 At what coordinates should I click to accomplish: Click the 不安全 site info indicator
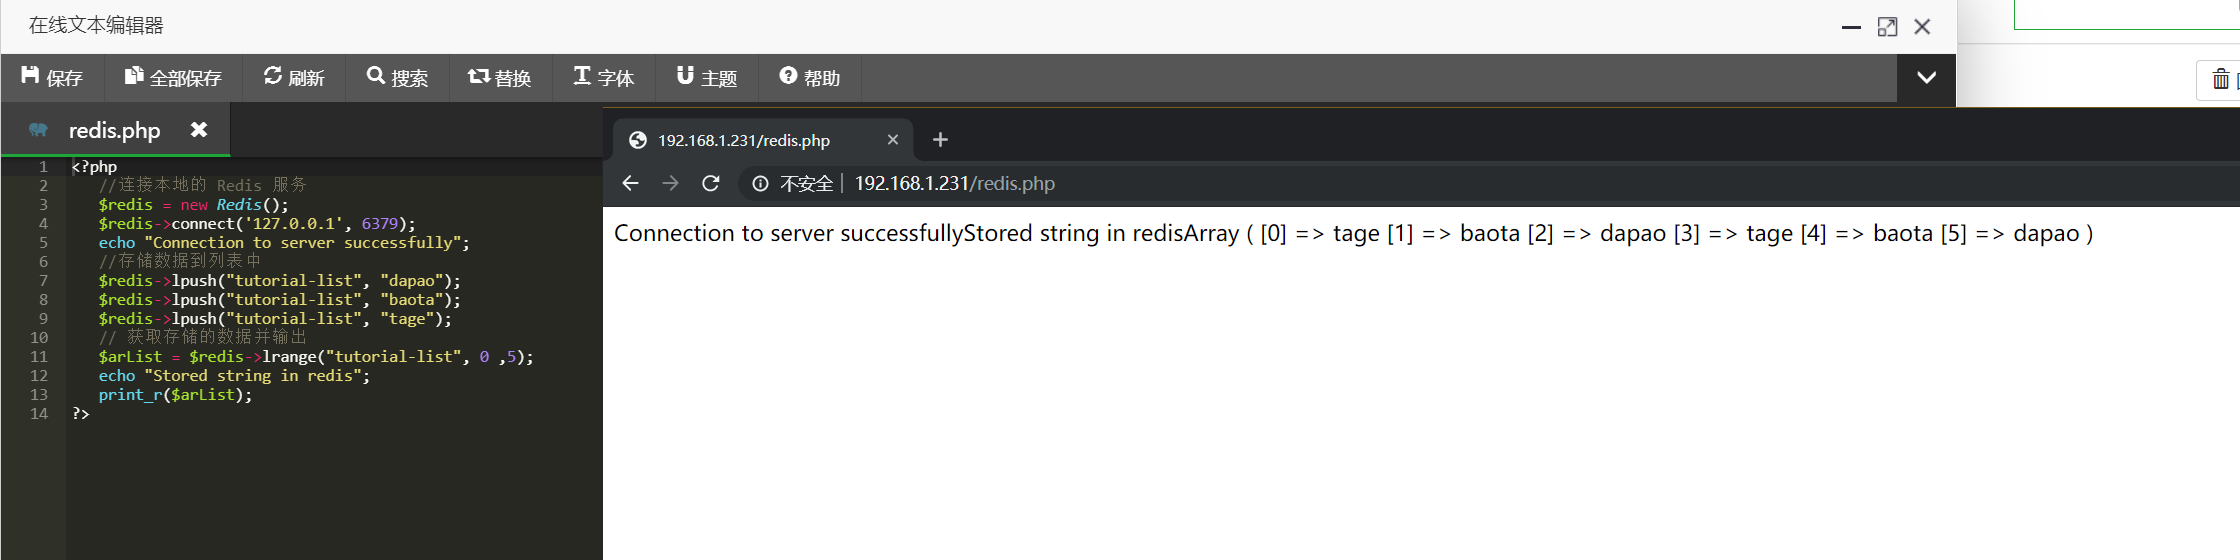pos(793,183)
